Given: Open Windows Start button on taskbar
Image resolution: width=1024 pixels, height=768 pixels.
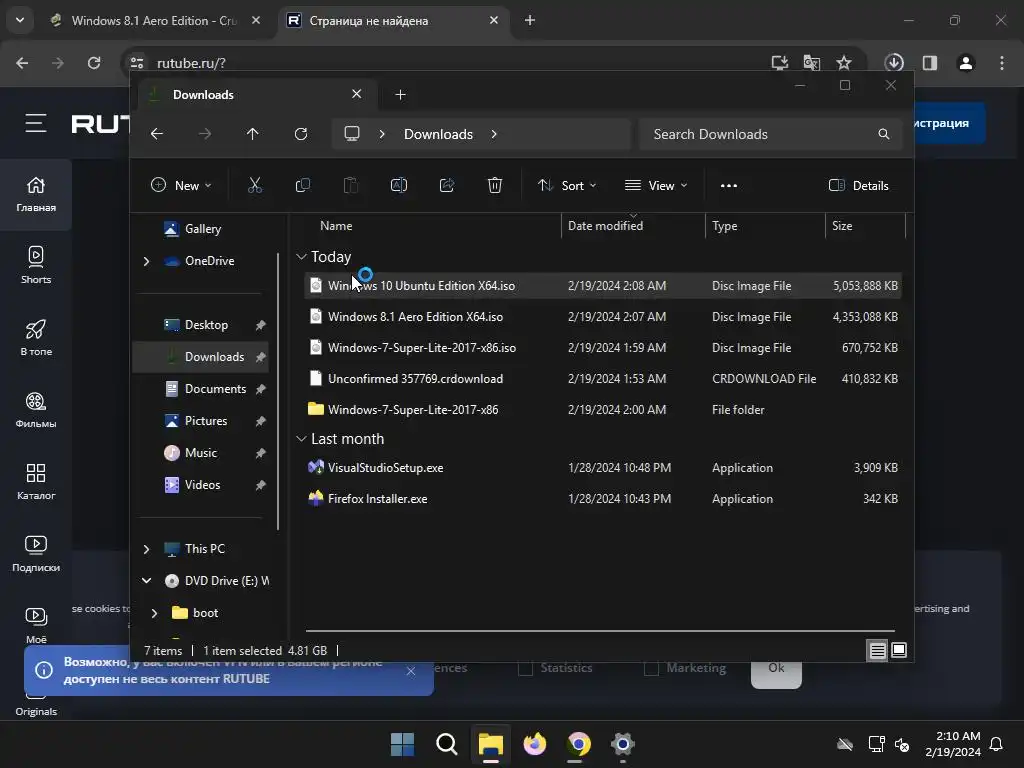Looking at the screenshot, I should point(402,744).
